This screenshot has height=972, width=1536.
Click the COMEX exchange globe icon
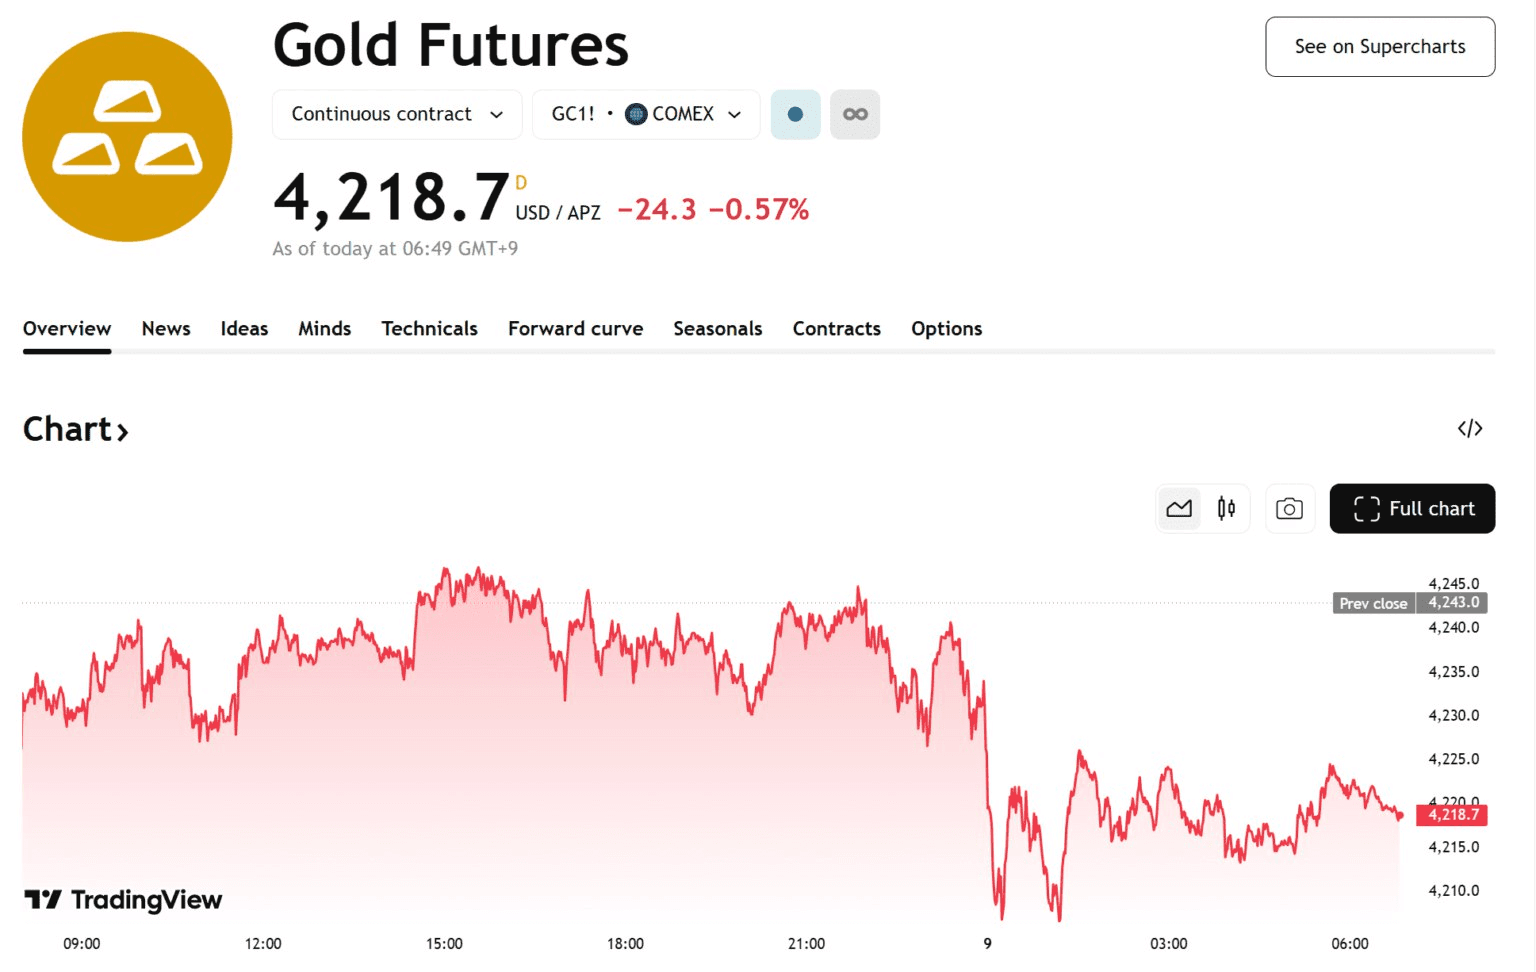pos(636,114)
